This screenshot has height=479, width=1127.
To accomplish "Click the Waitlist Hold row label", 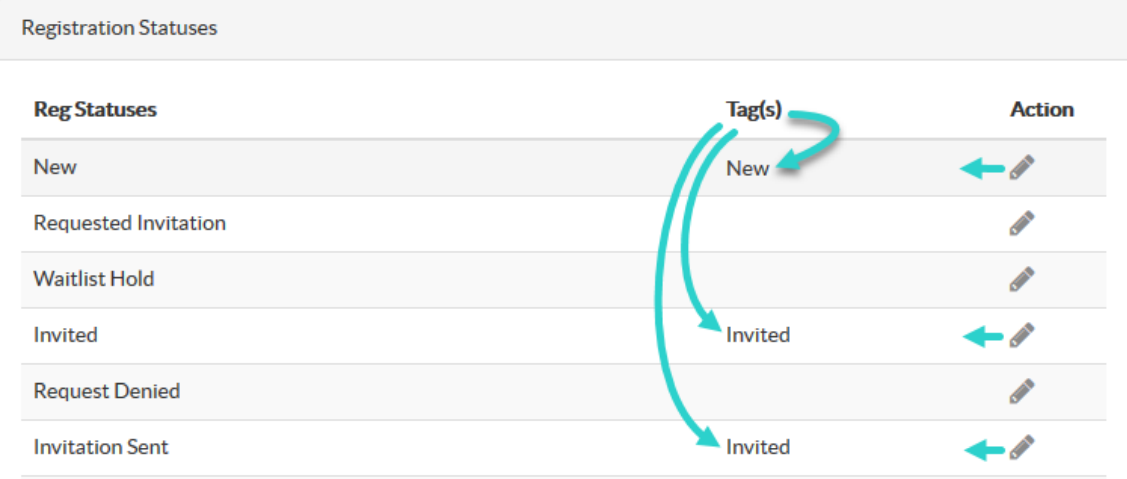I will 93,279.
